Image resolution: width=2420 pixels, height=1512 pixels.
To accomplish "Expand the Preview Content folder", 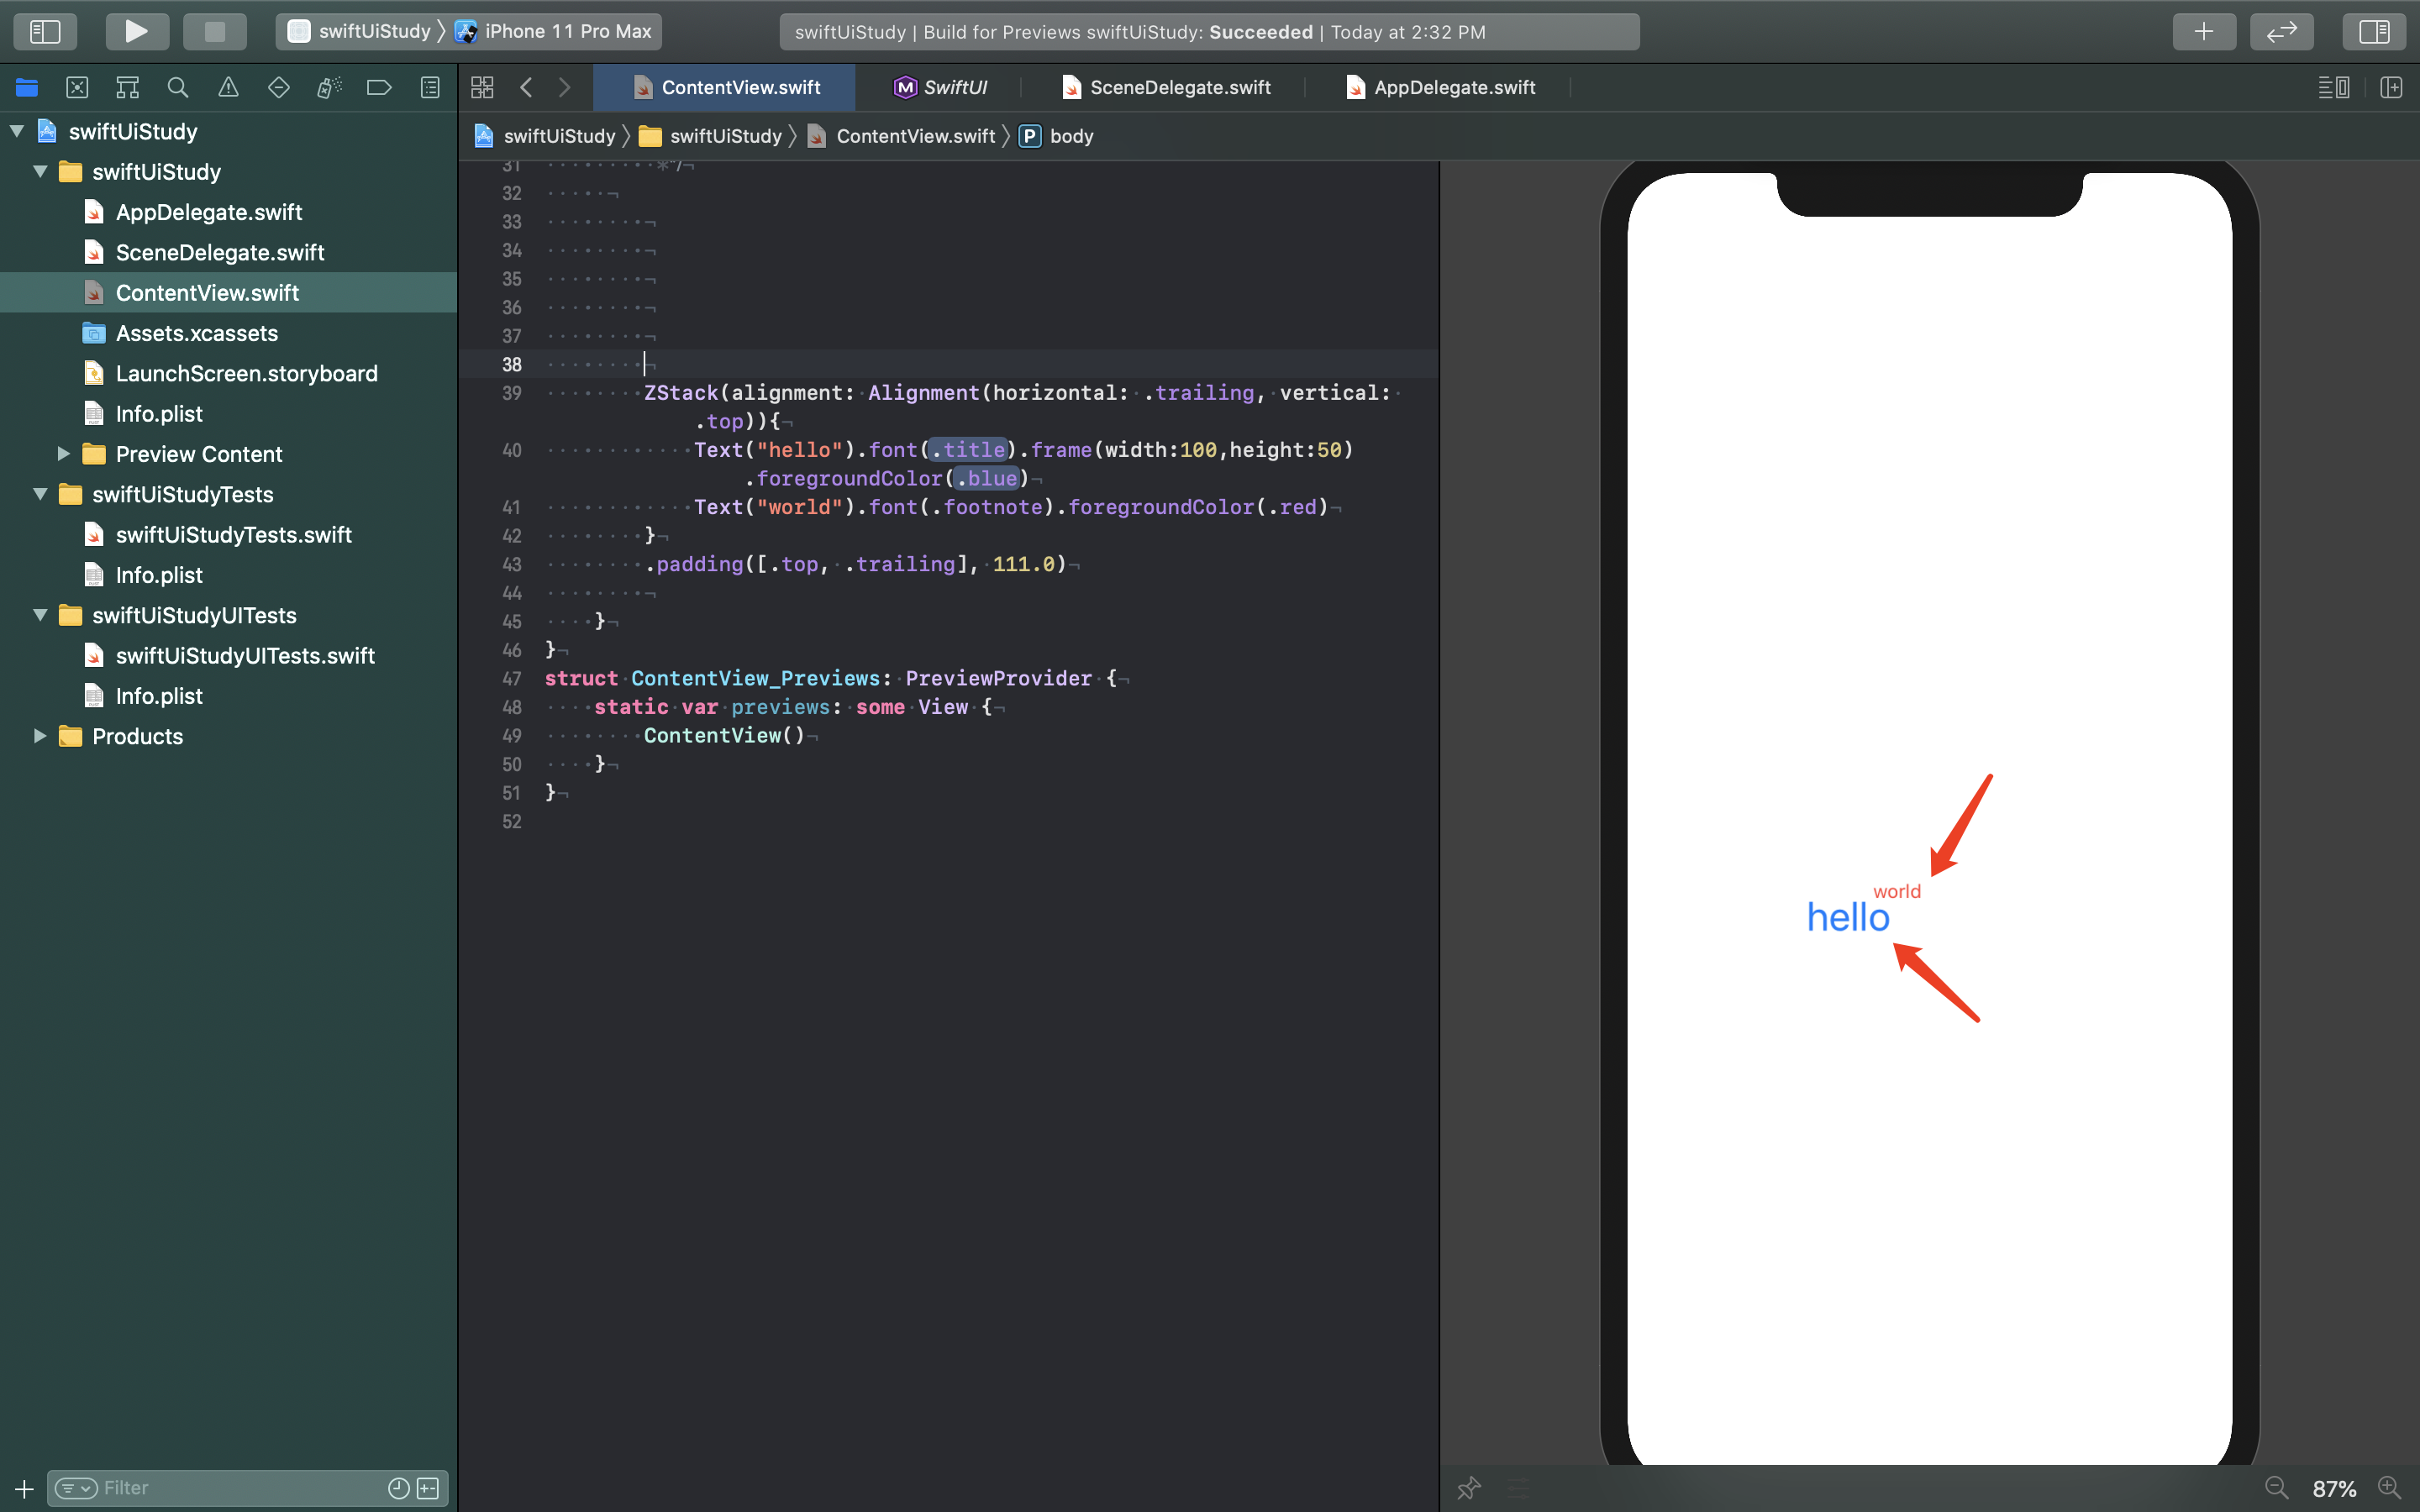I will tap(63, 454).
